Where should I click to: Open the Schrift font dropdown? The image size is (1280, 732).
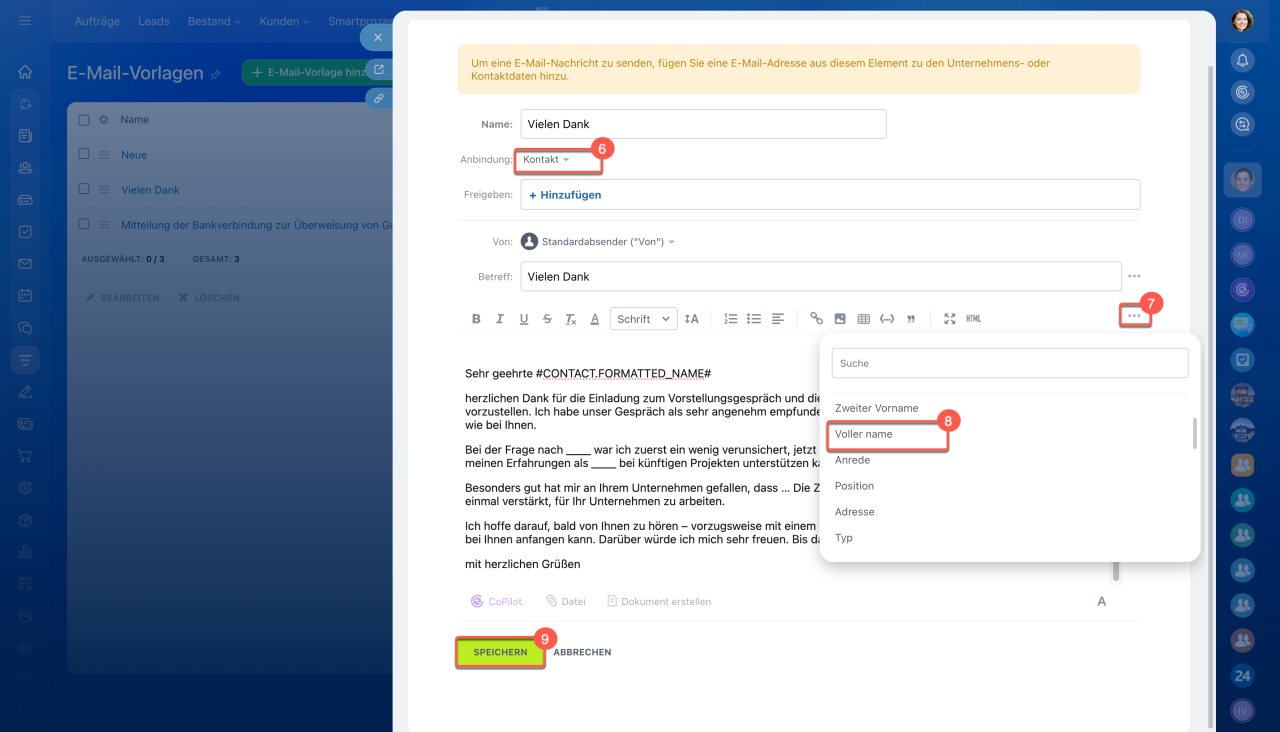click(x=643, y=319)
